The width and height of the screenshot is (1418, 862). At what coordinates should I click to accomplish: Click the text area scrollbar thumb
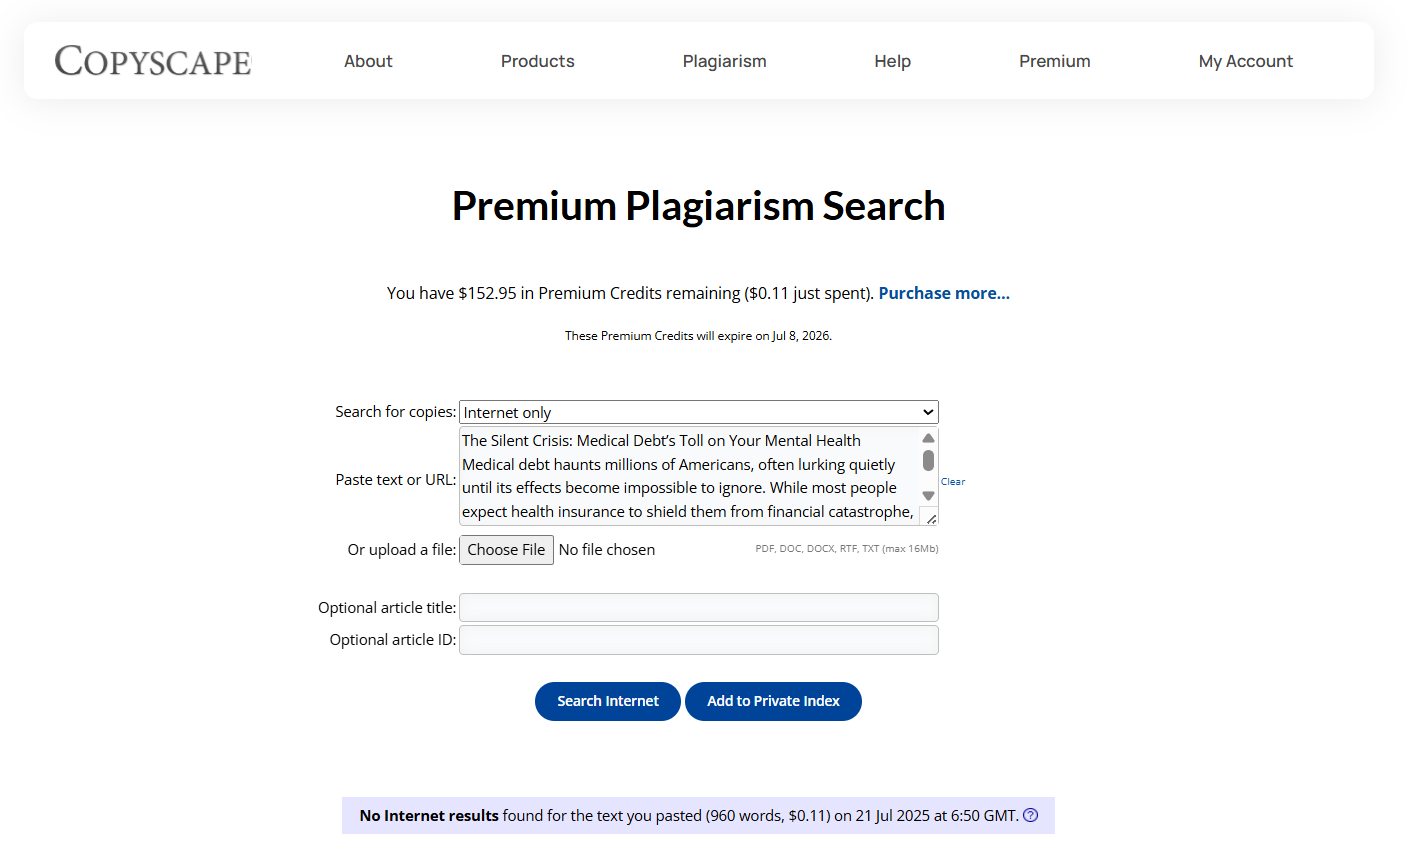(928, 460)
